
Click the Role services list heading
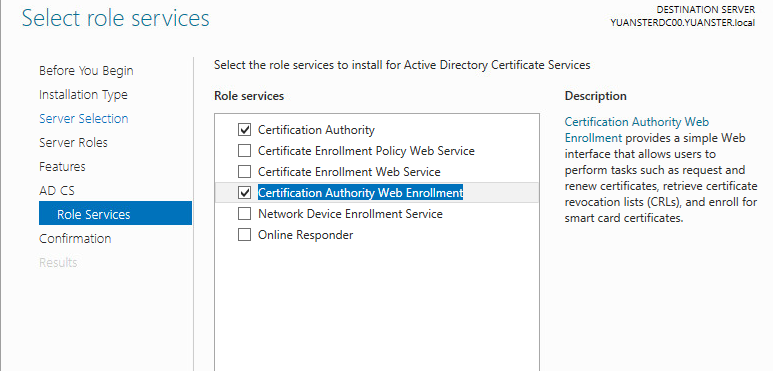(x=249, y=96)
